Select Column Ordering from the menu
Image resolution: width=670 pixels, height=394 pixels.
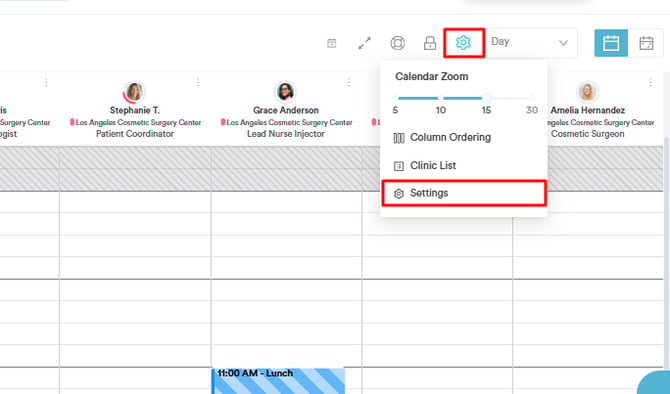[x=464, y=137]
